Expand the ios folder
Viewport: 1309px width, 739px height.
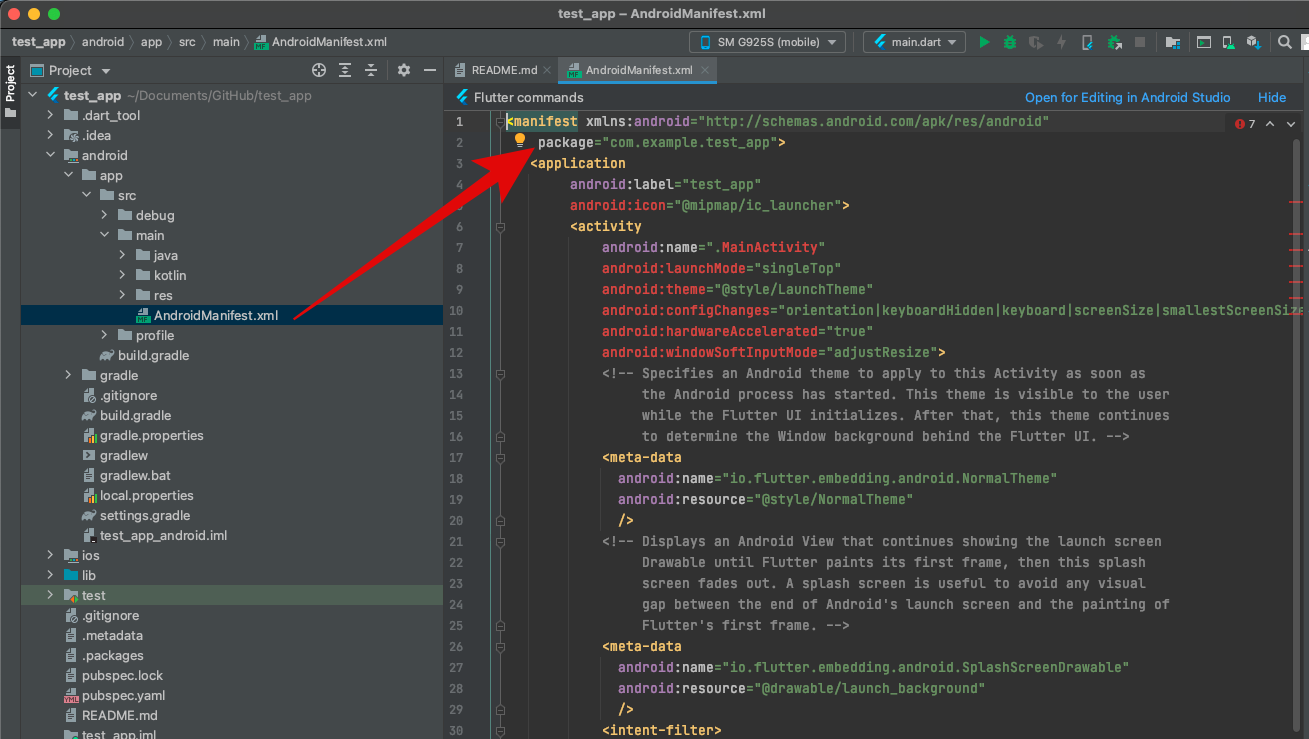point(51,555)
